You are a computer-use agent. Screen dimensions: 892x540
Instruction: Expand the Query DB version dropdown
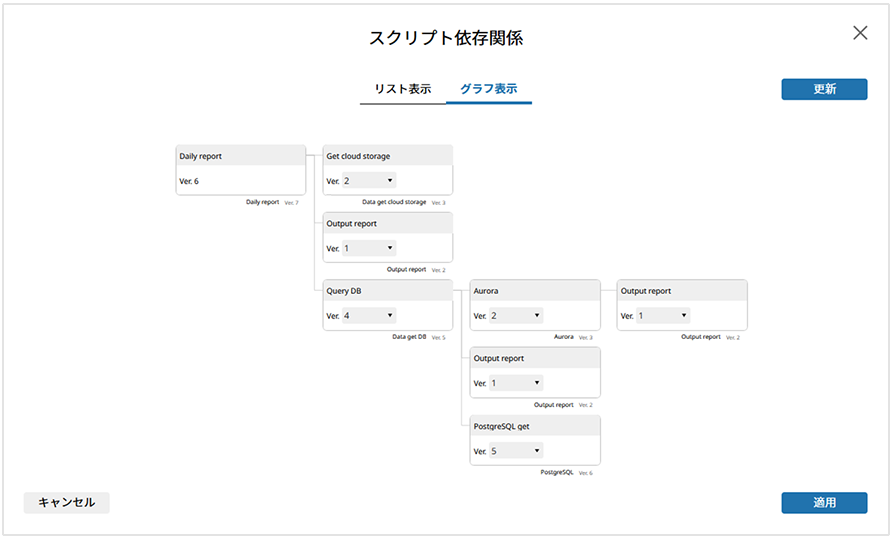pos(369,316)
